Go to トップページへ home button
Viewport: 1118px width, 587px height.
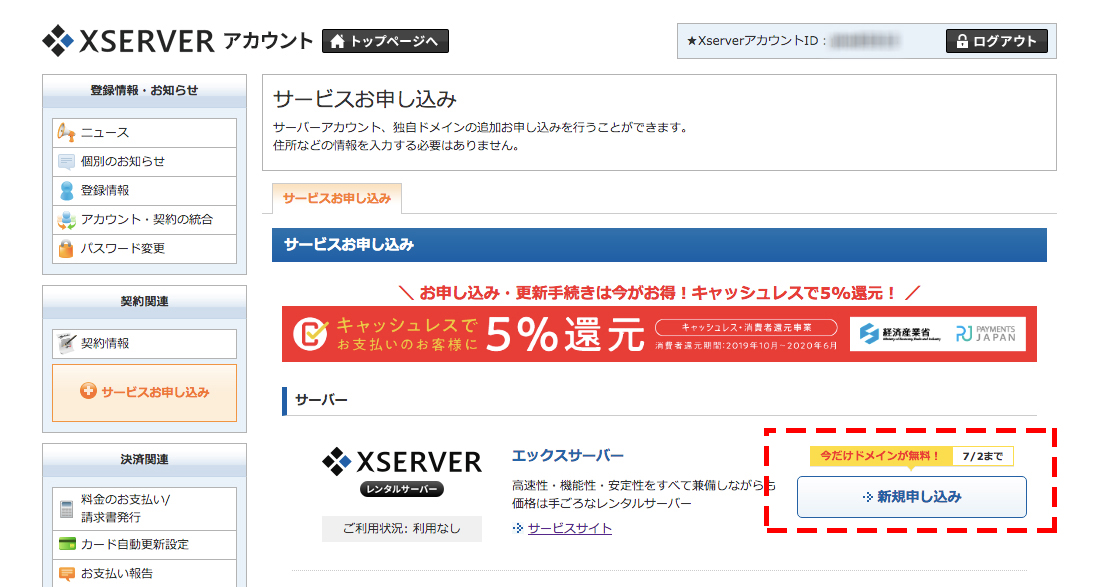click(x=385, y=41)
